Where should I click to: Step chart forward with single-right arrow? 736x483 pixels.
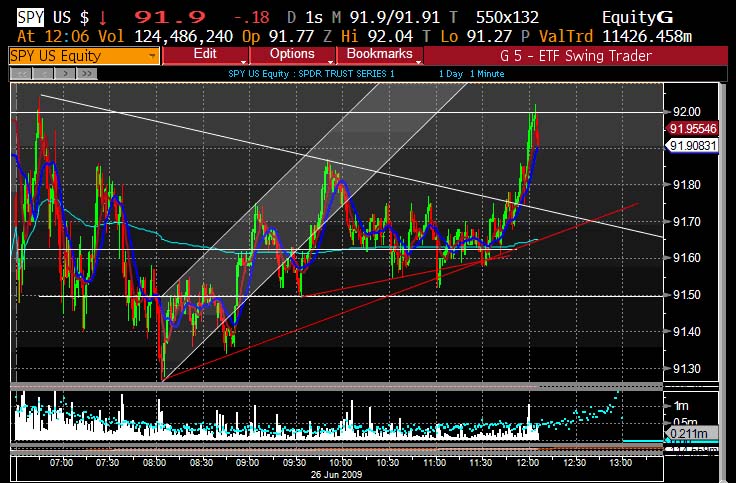(x=65, y=74)
